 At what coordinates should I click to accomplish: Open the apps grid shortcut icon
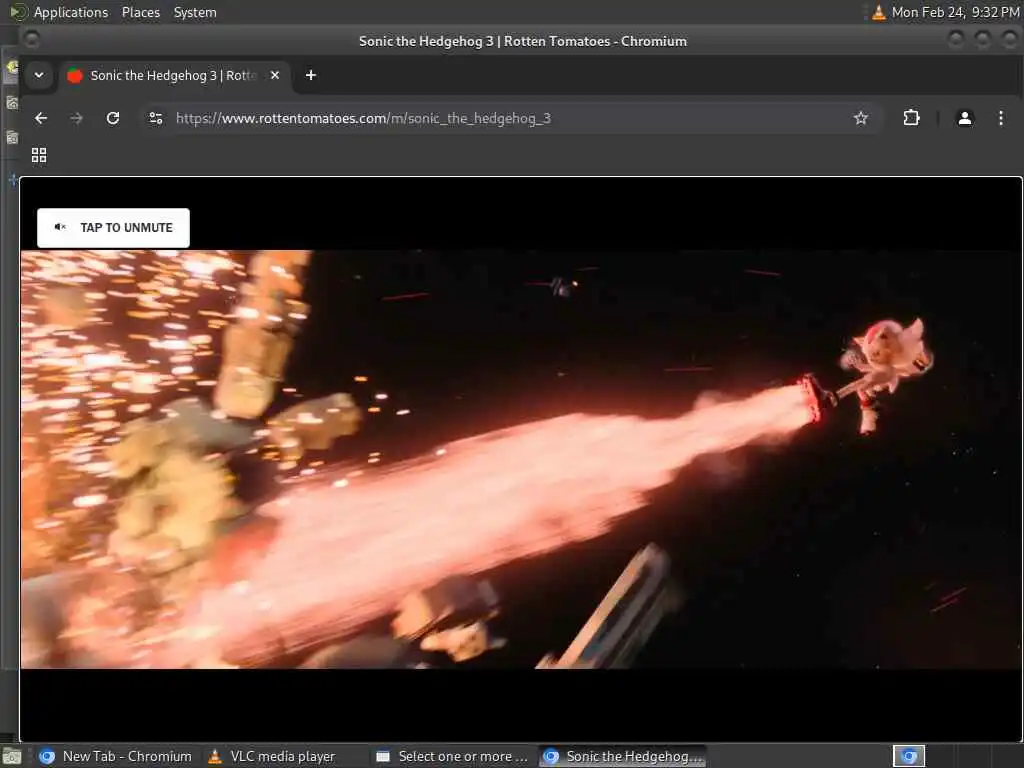[x=39, y=155]
